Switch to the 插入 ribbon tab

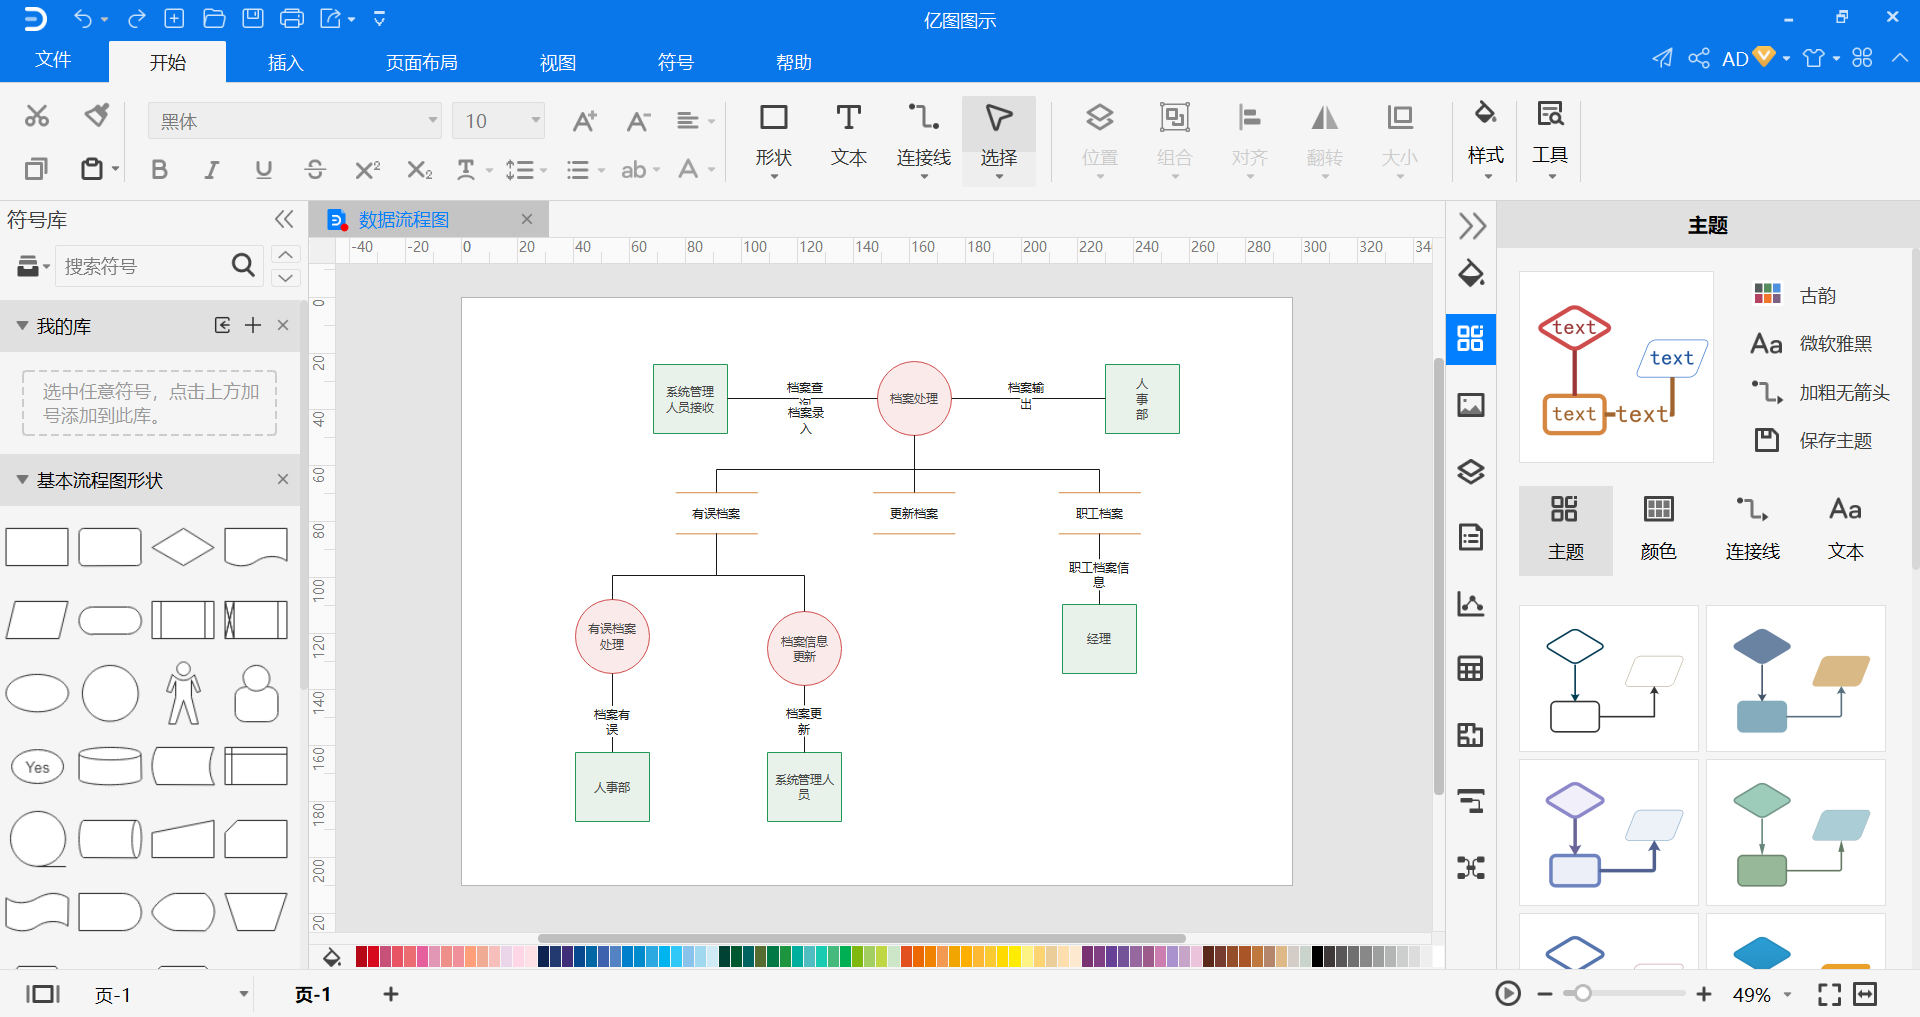point(285,62)
